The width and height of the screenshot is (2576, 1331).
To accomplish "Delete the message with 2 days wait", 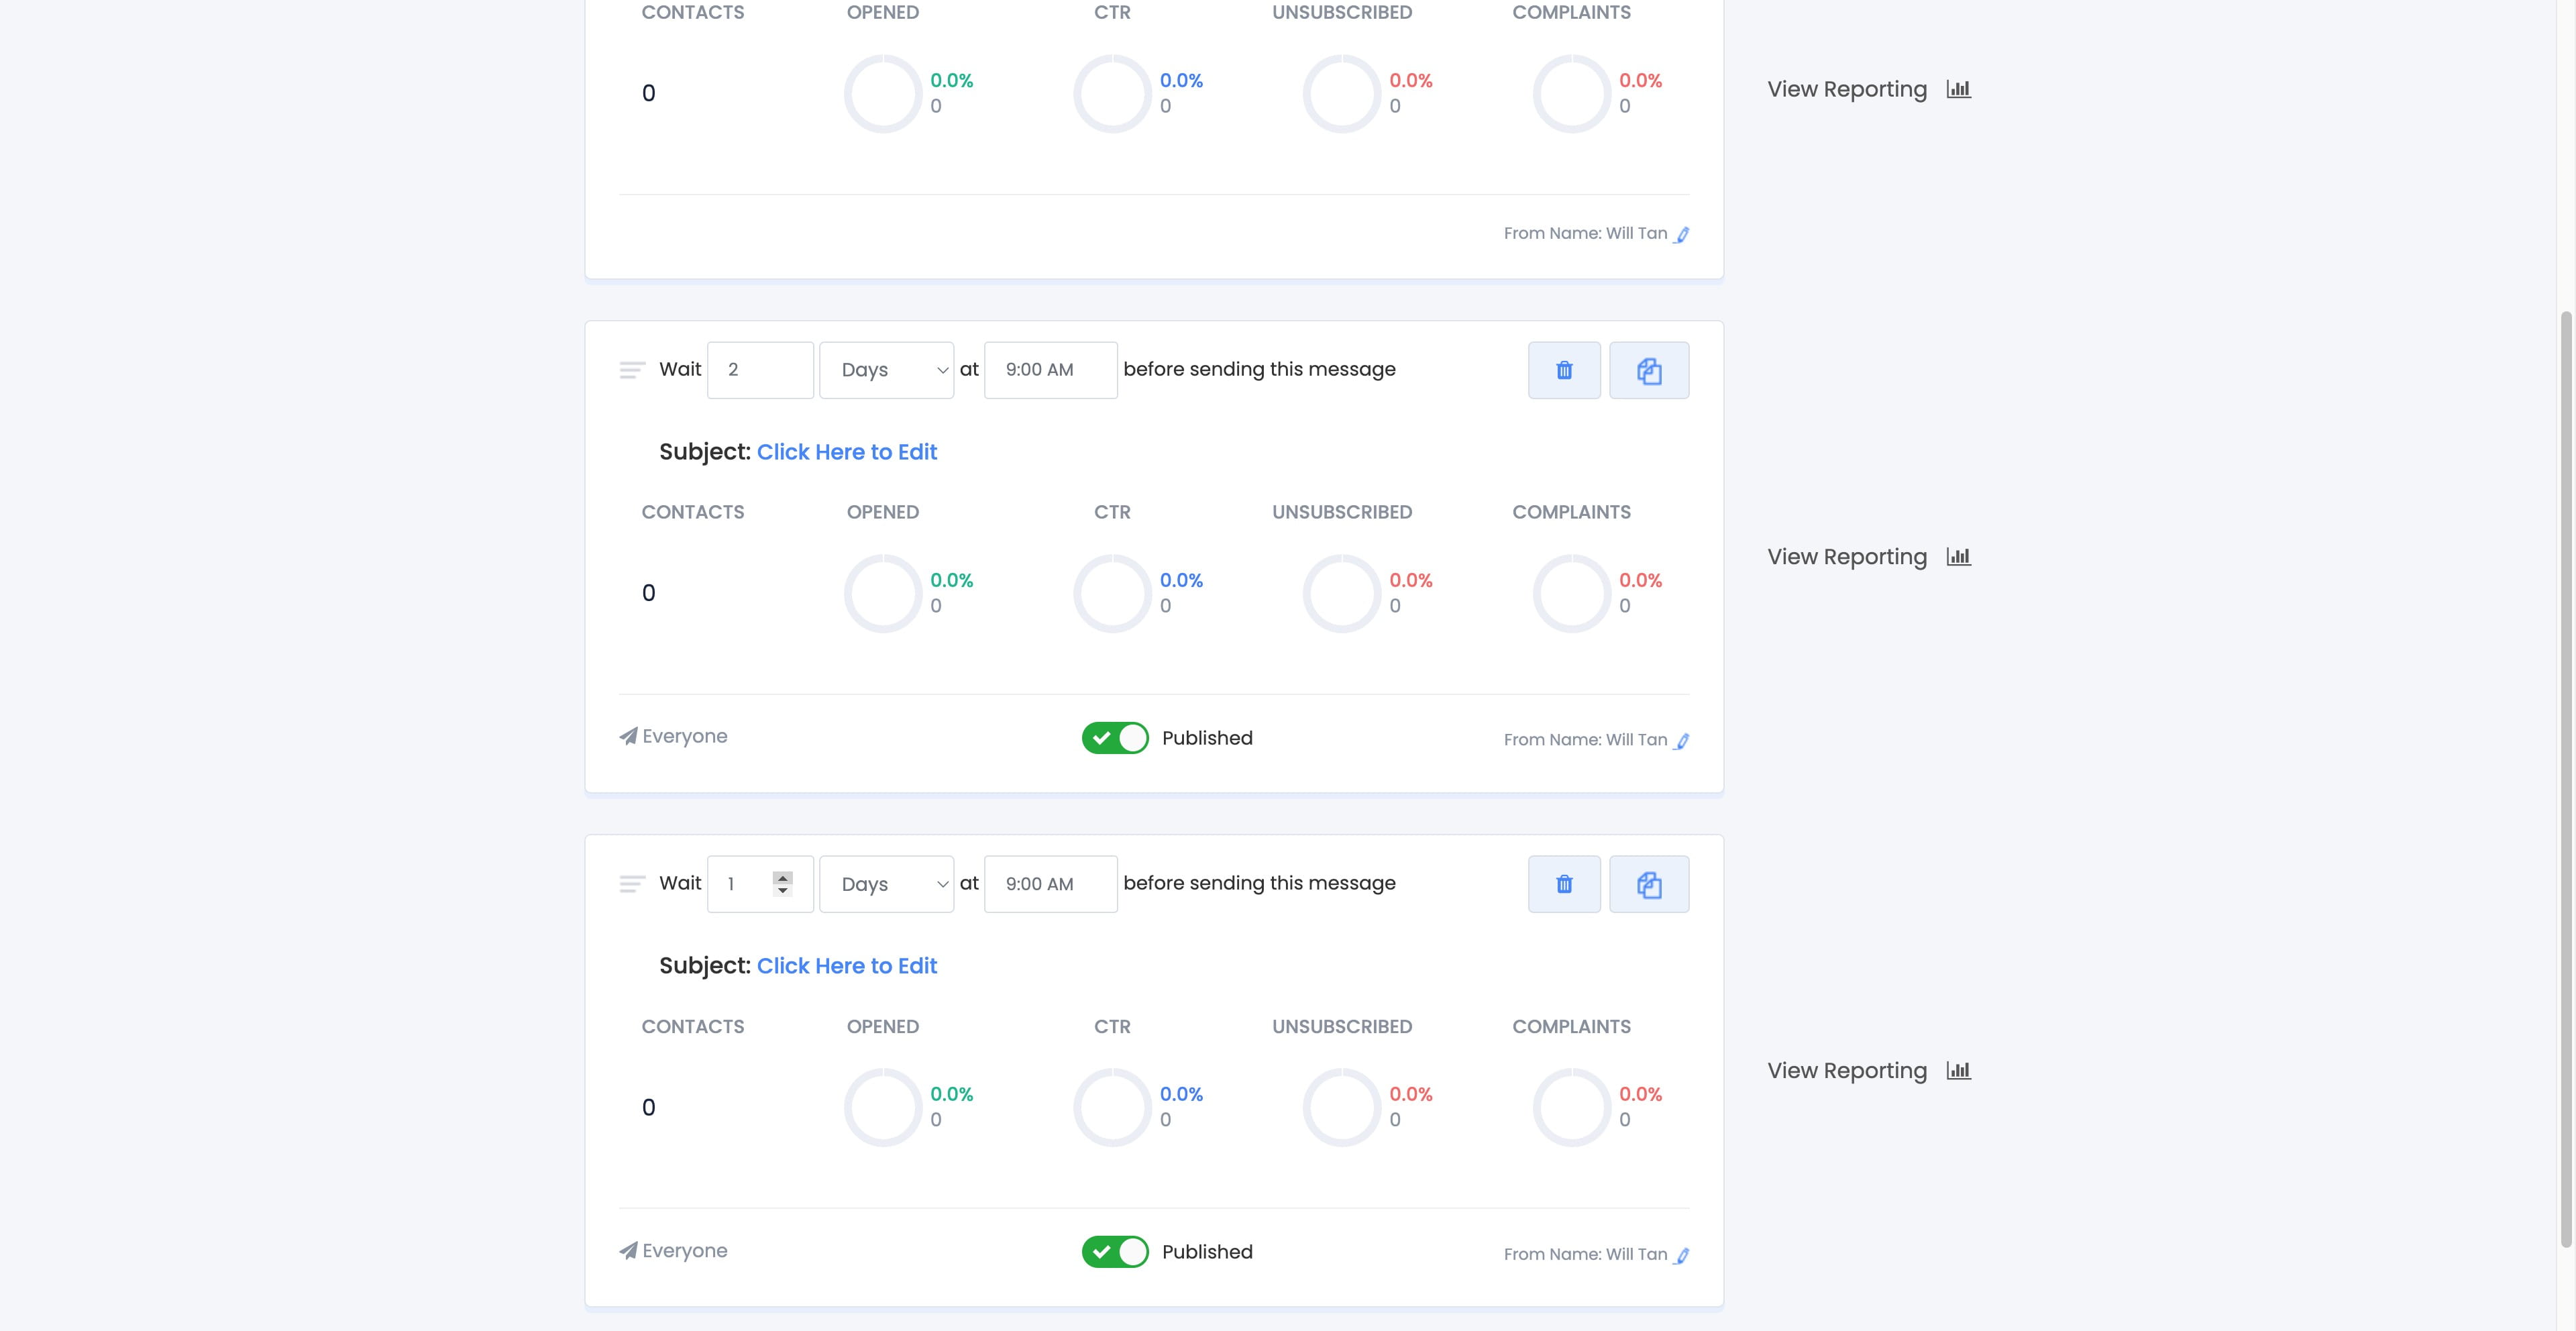I will [1564, 370].
